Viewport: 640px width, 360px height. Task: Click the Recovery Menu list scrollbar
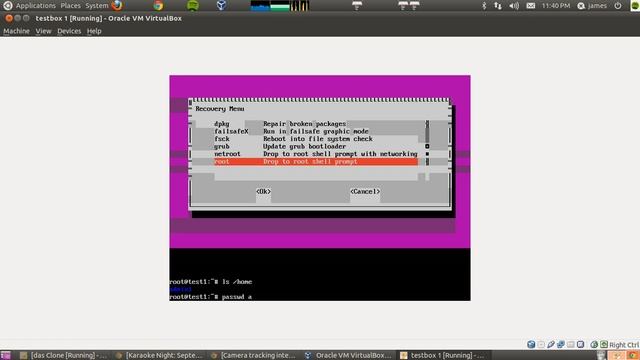coord(427,143)
